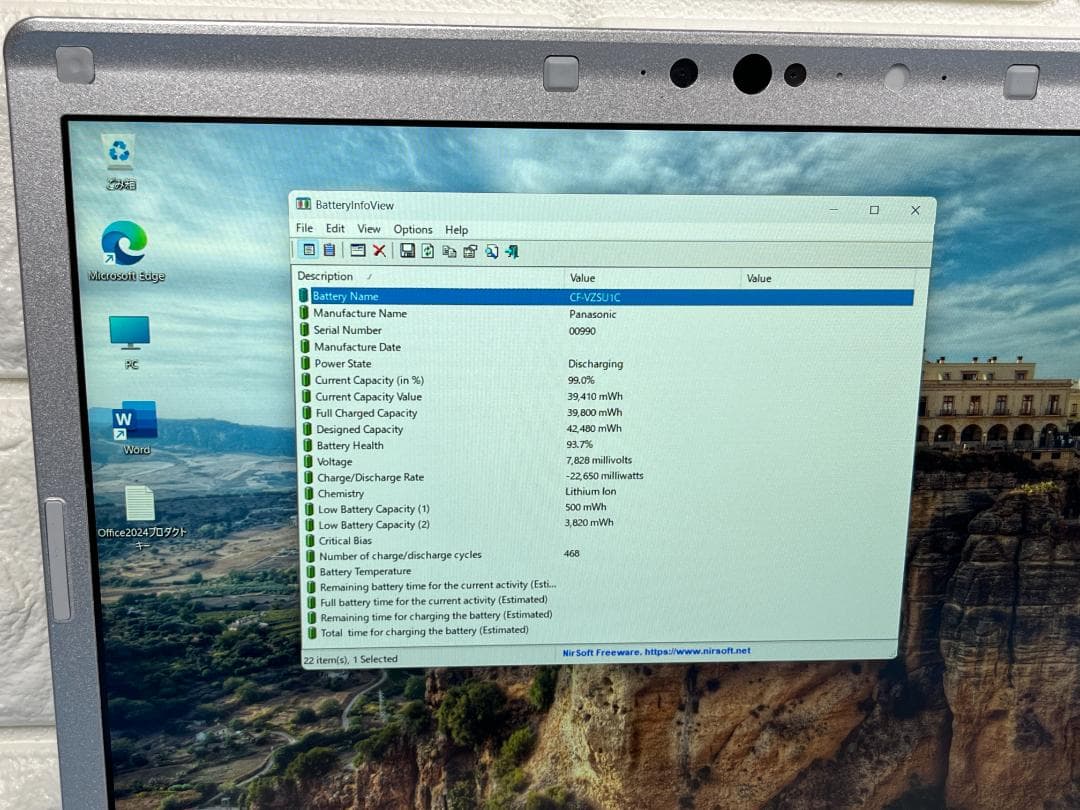Click the Show Battery Information toolbar icon

(x=309, y=250)
